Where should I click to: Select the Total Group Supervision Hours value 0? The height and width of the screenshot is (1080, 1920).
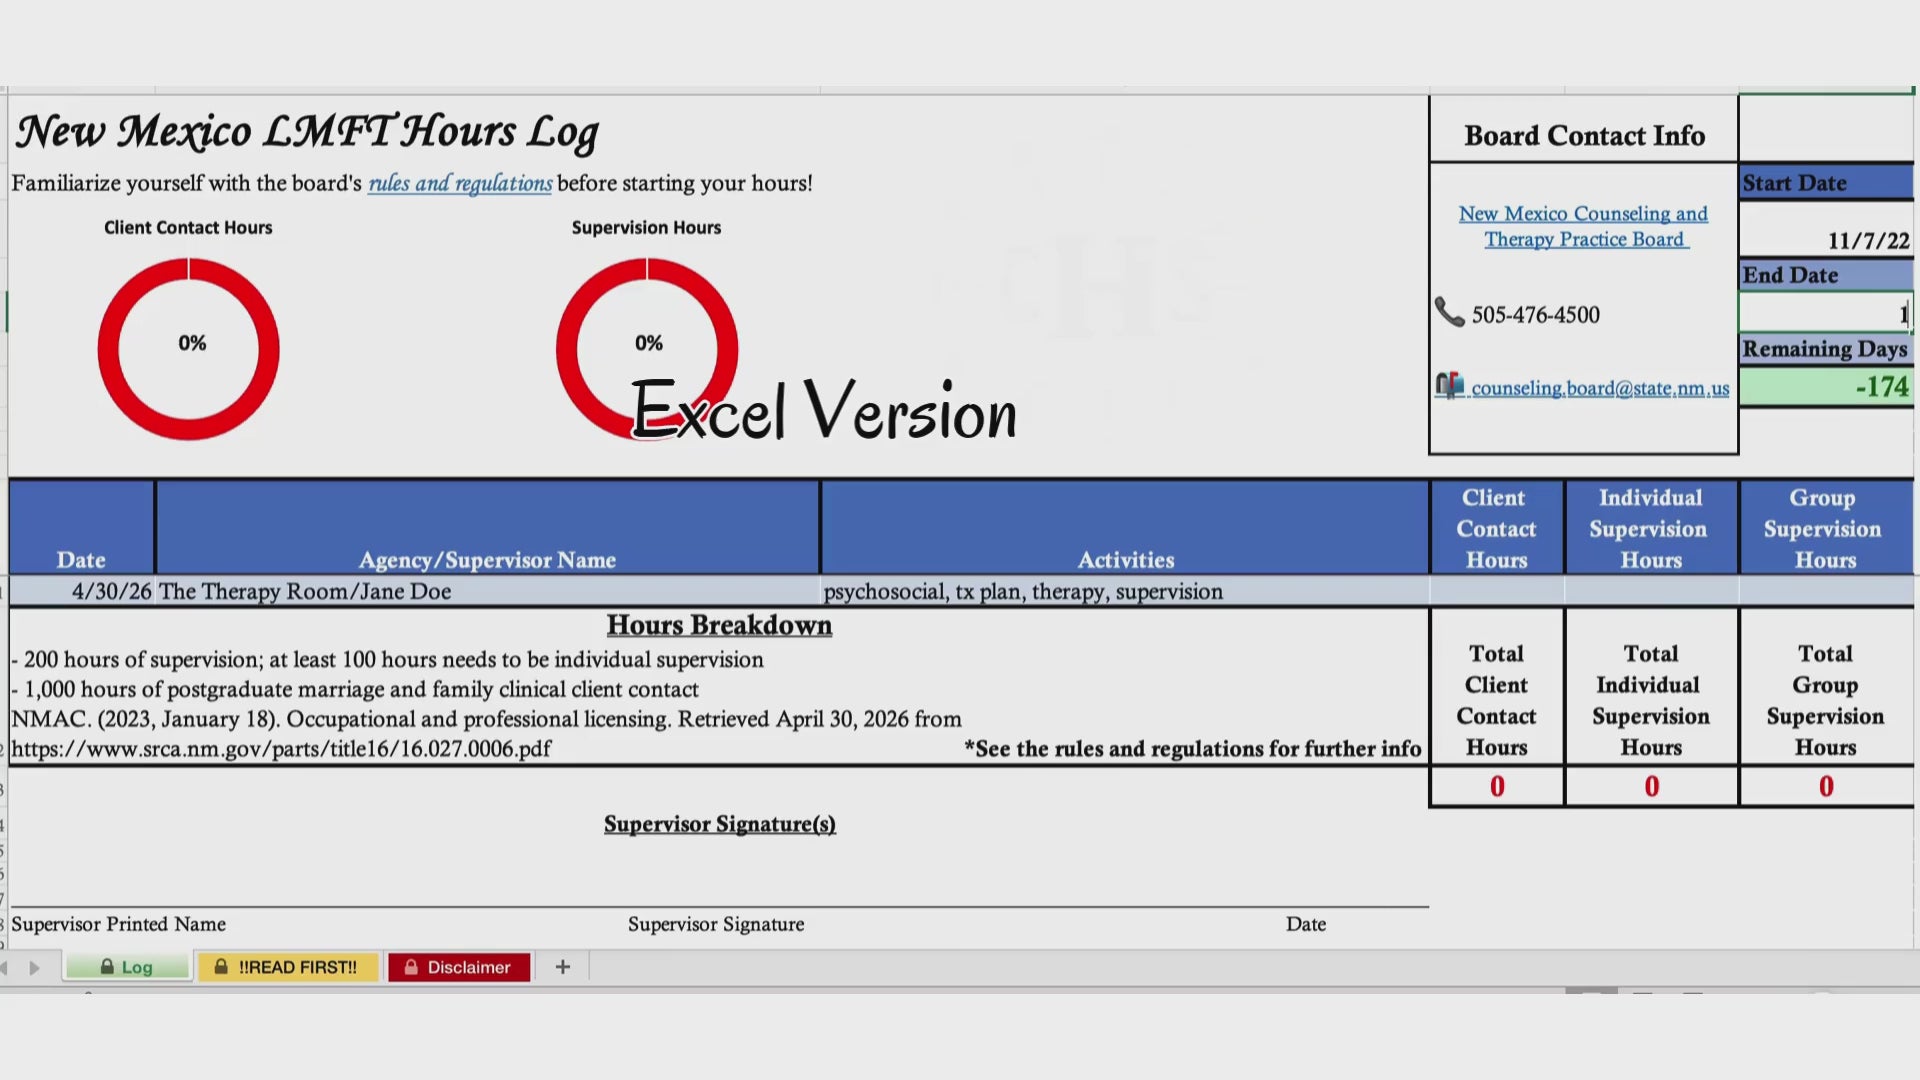(x=1826, y=787)
